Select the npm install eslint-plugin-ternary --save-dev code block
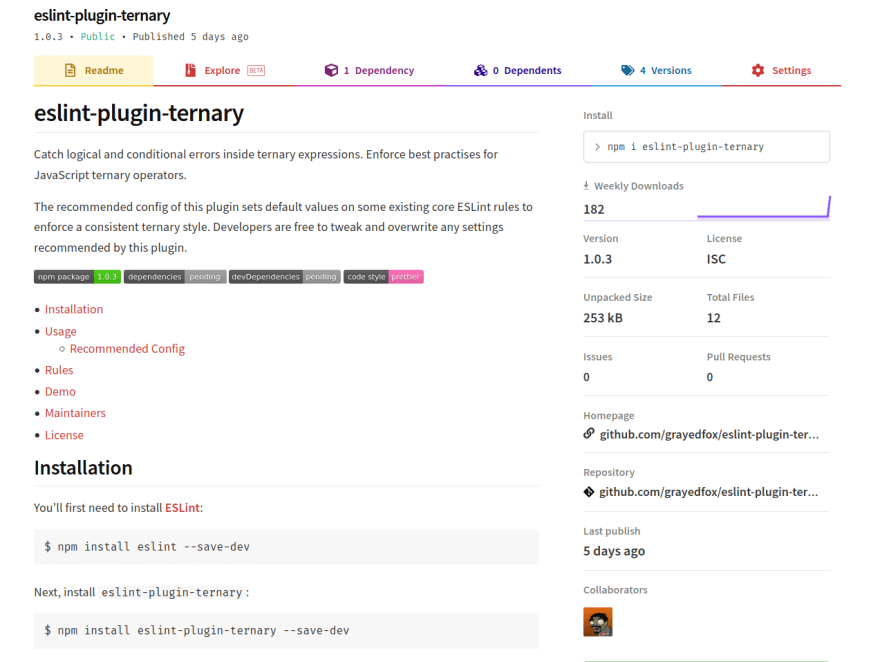 pos(286,631)
